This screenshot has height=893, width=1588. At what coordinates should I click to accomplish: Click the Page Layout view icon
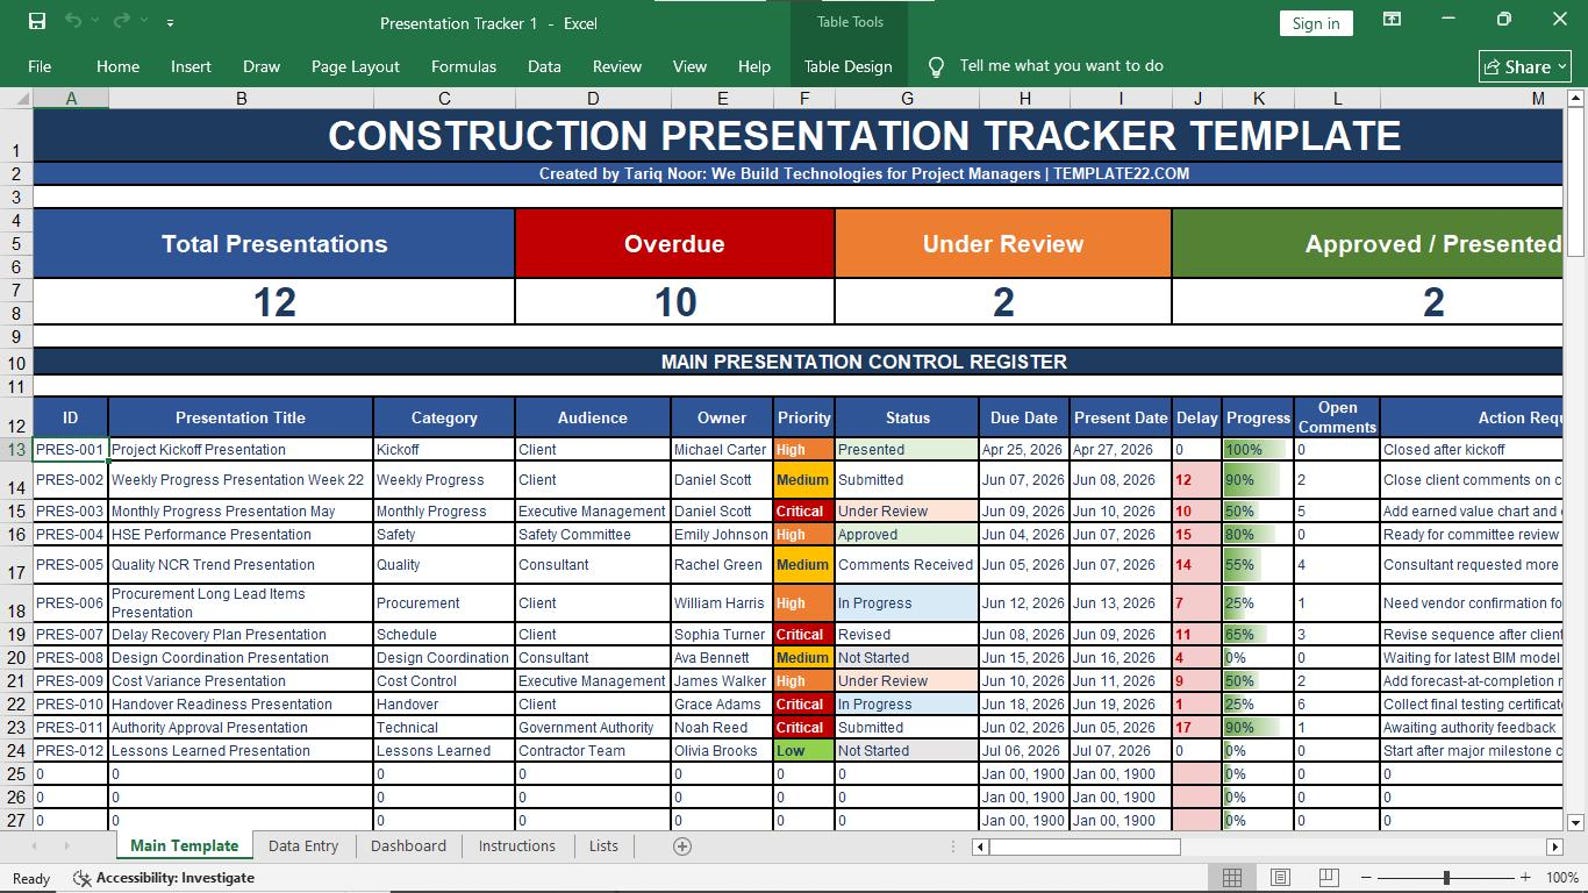[x=1280, y=877]
